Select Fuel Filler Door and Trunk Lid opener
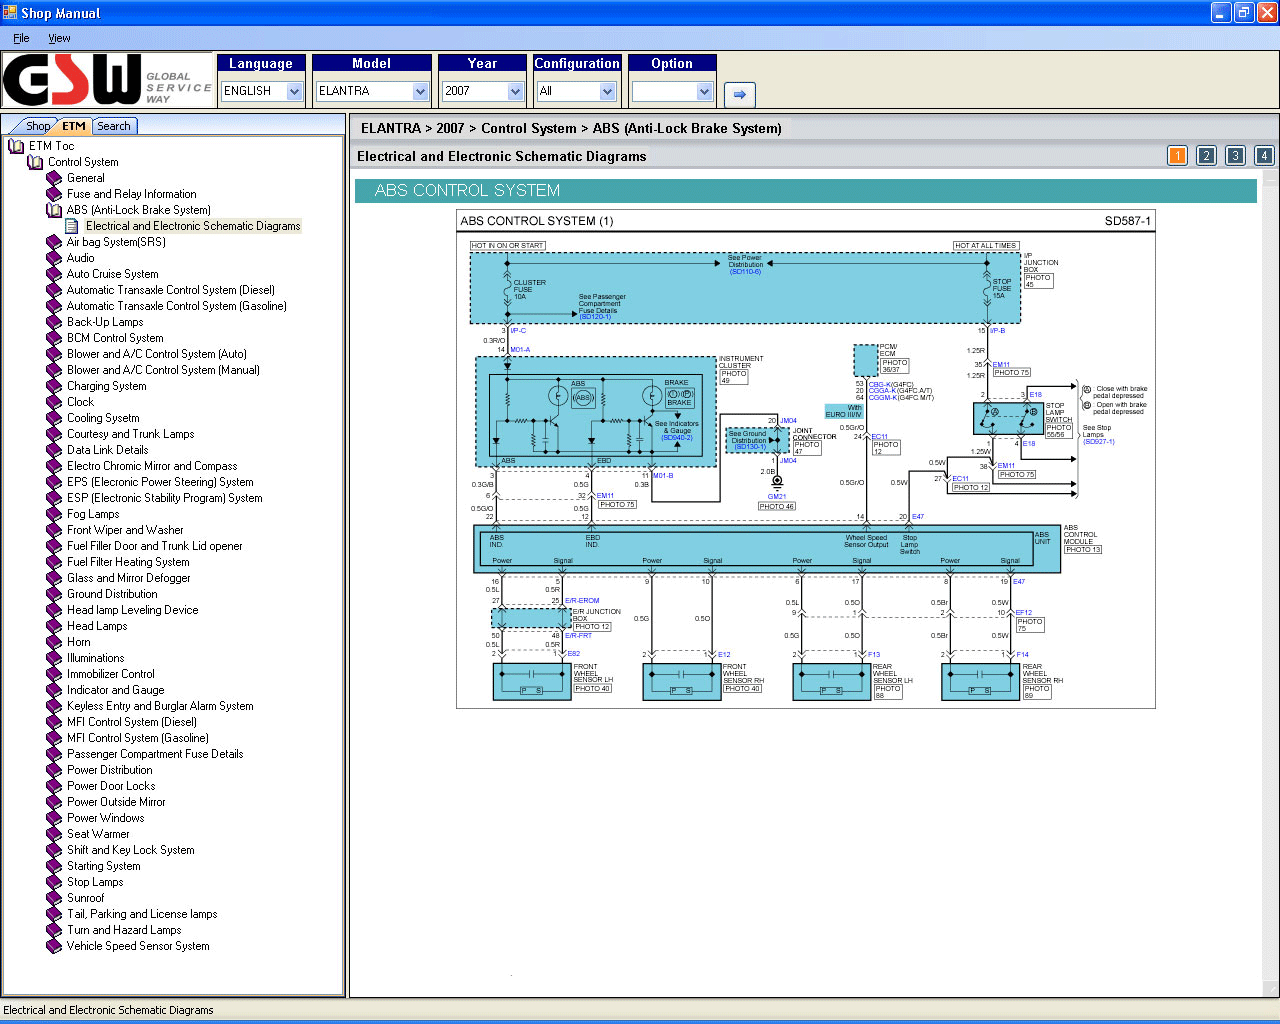Viewport: 1280px width, 1024px height. (x=155, y=546)
